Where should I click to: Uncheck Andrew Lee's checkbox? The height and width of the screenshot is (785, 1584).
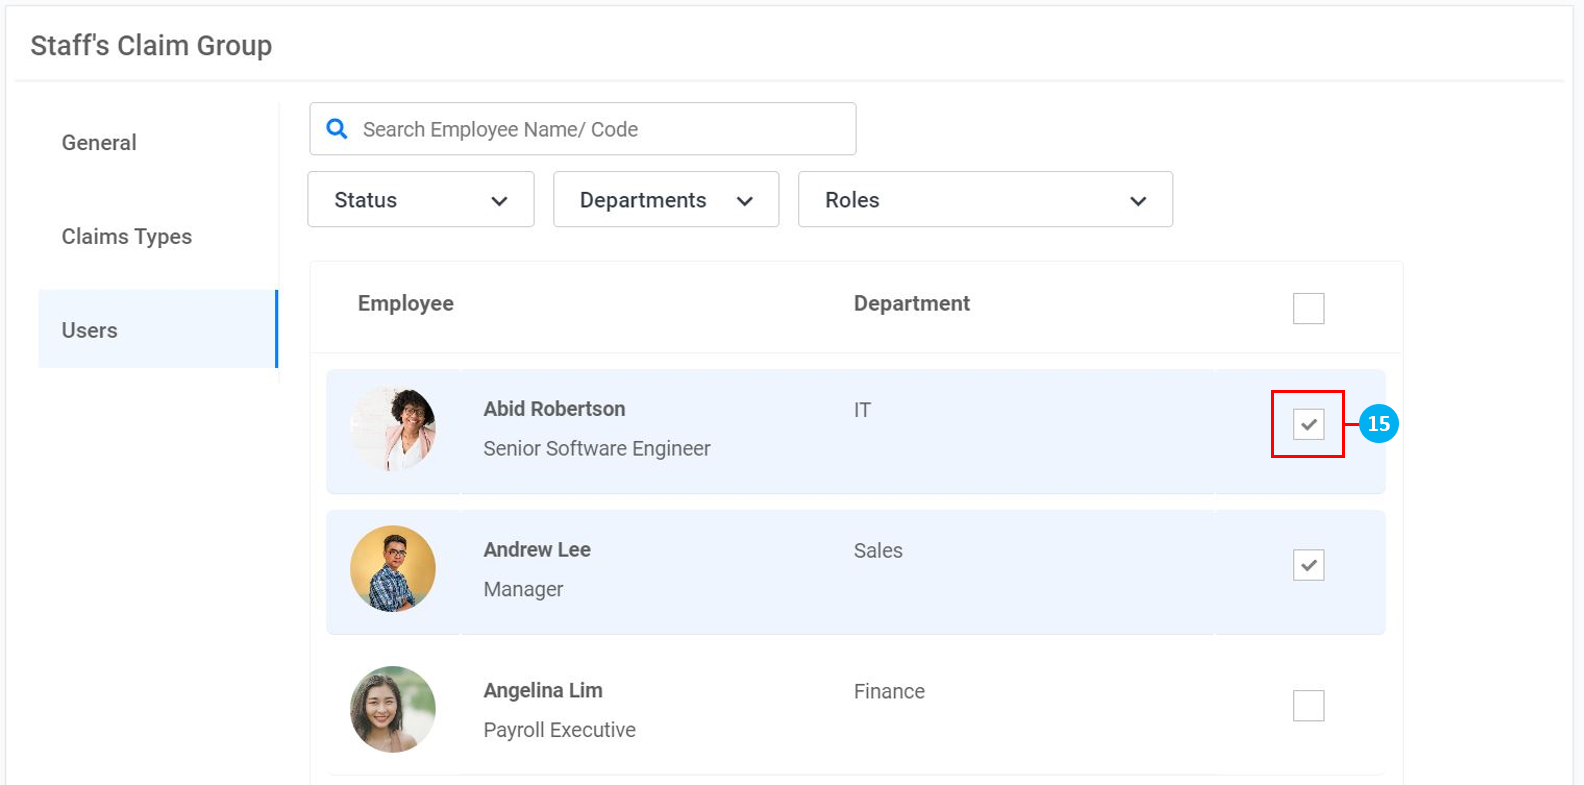[1308, 565]
